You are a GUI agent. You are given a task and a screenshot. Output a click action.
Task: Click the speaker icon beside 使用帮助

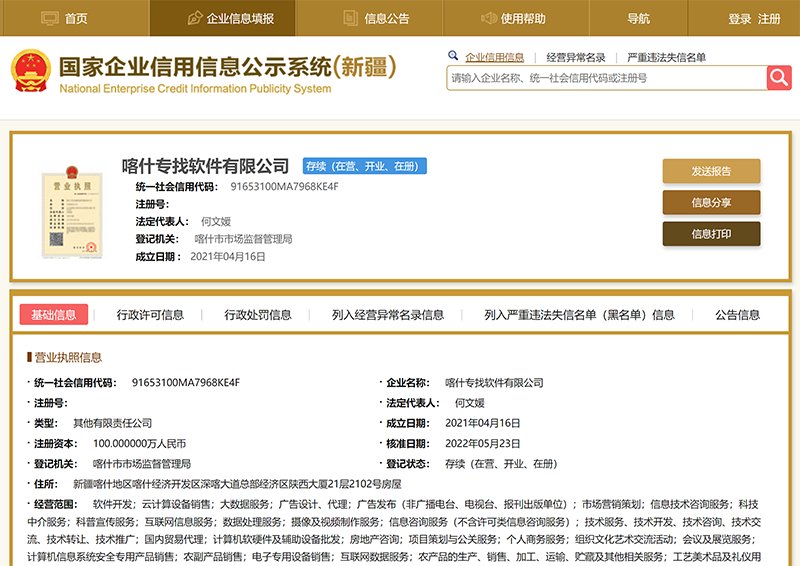[488, 18]
